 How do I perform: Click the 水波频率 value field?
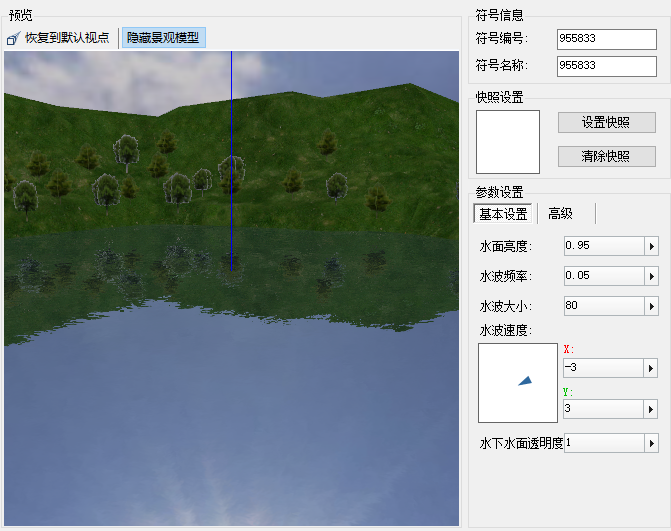point(604,276)
